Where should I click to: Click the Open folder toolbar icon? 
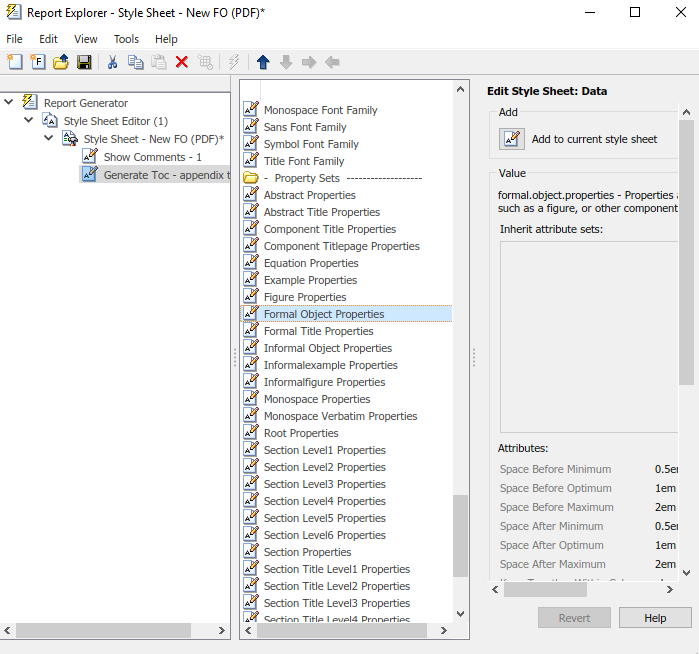pos(61,62)
